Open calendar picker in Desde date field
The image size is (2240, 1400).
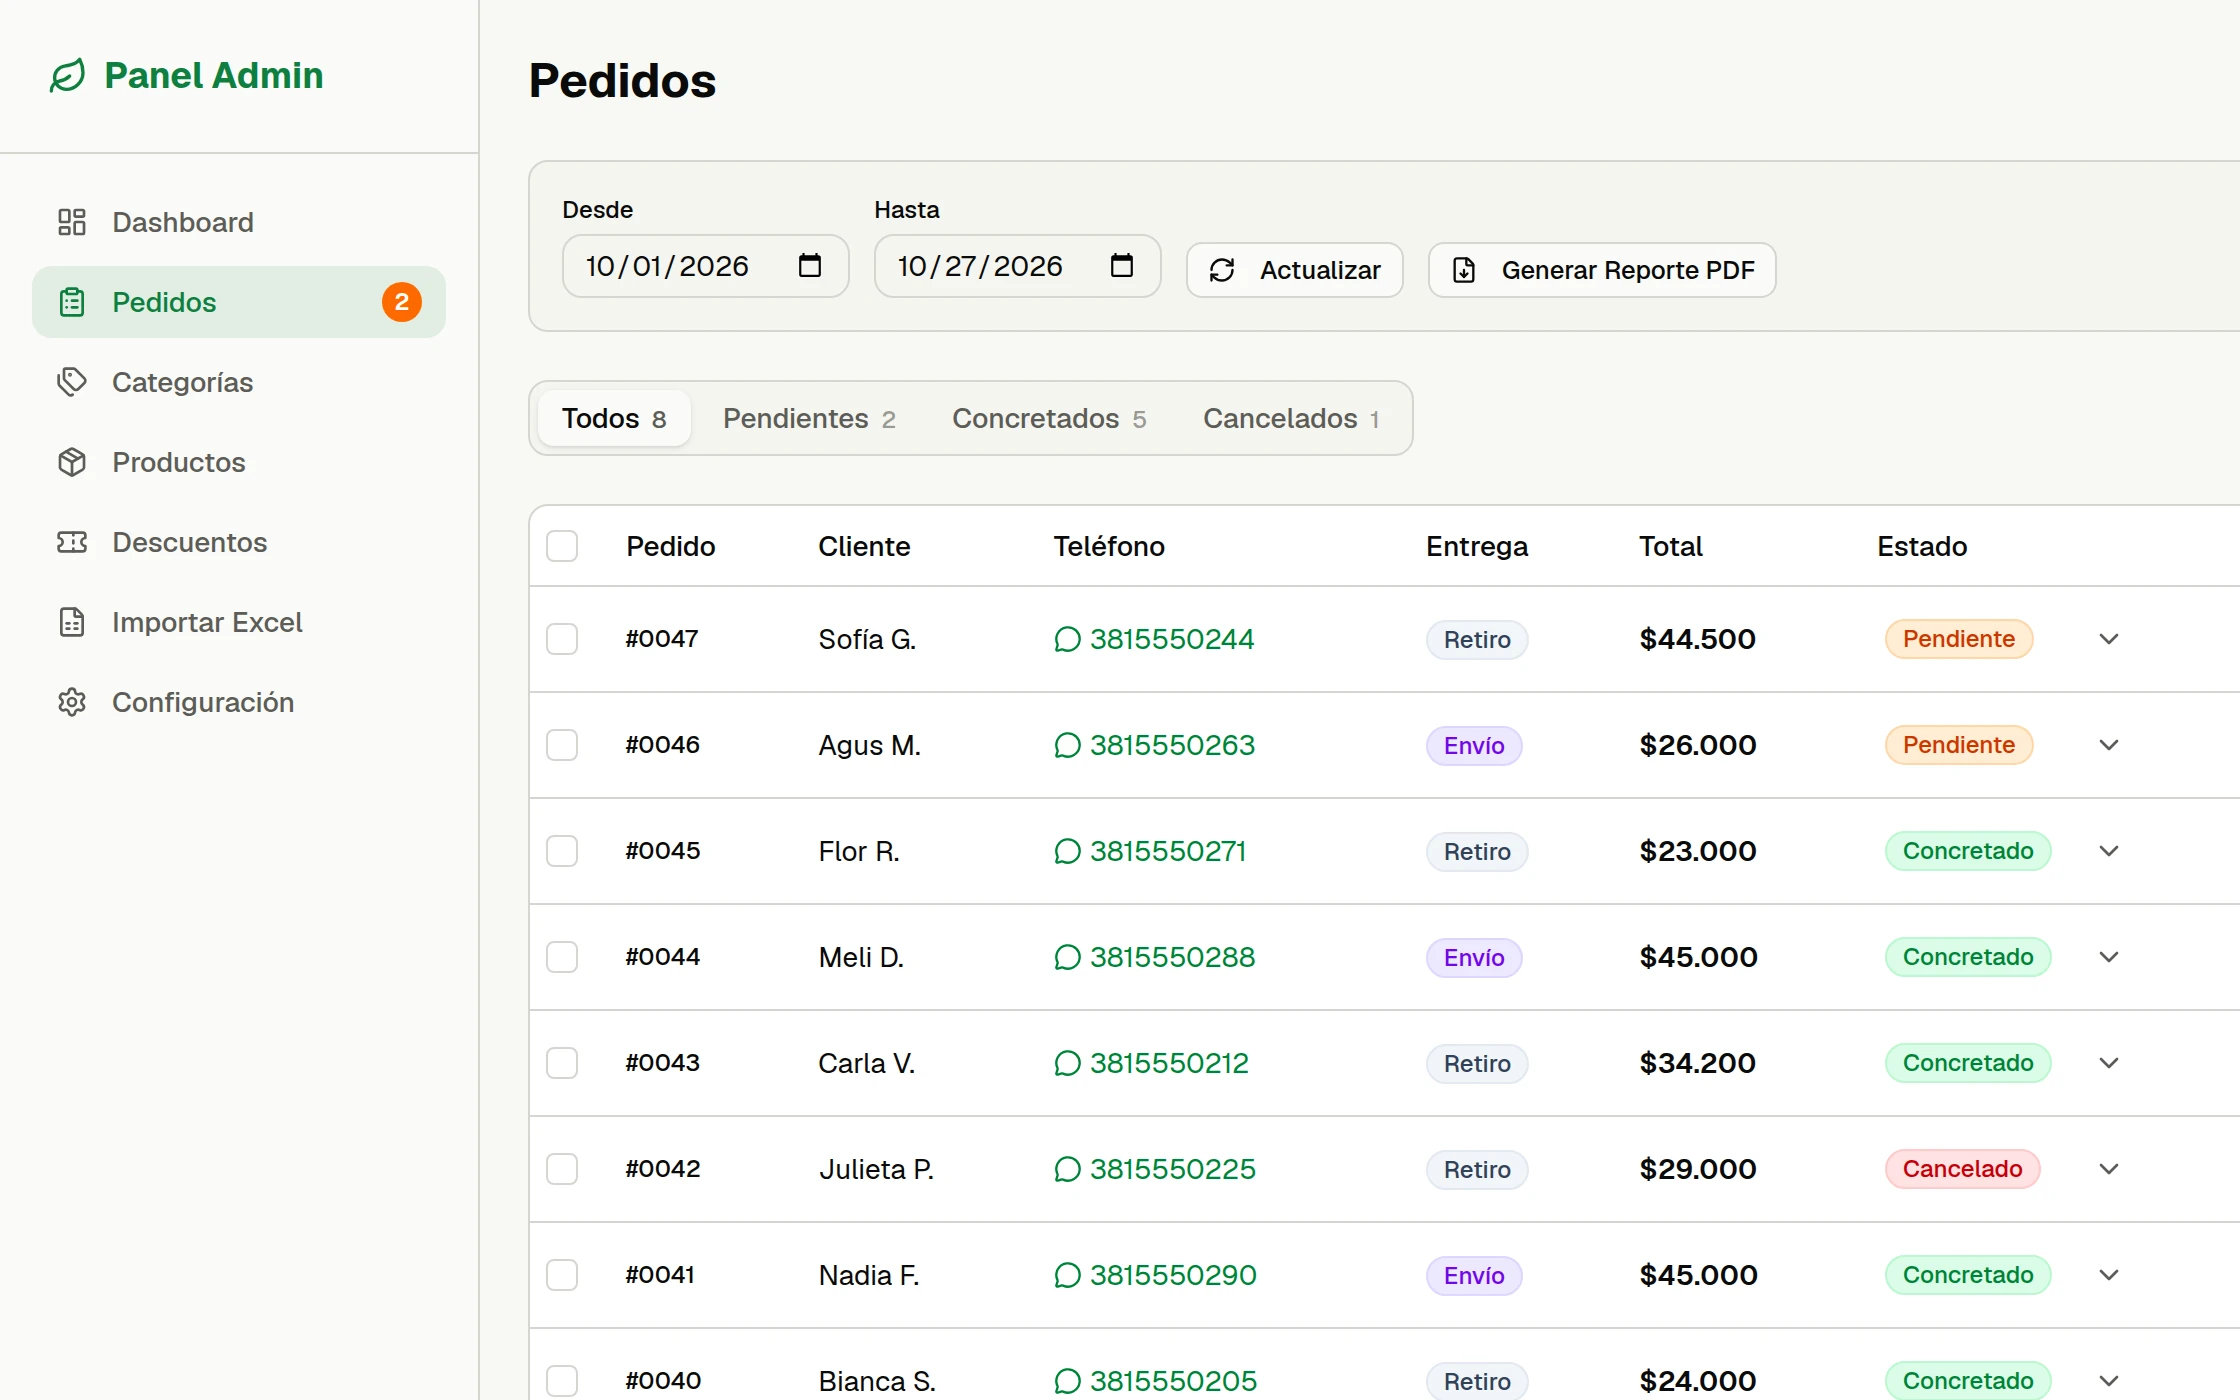[810, 266]
